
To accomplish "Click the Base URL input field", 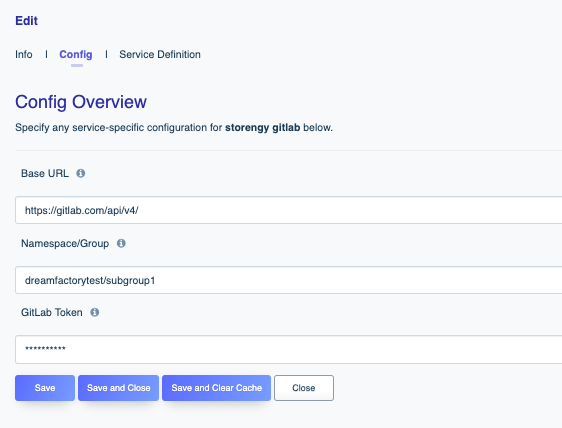I will pos(289,210).
